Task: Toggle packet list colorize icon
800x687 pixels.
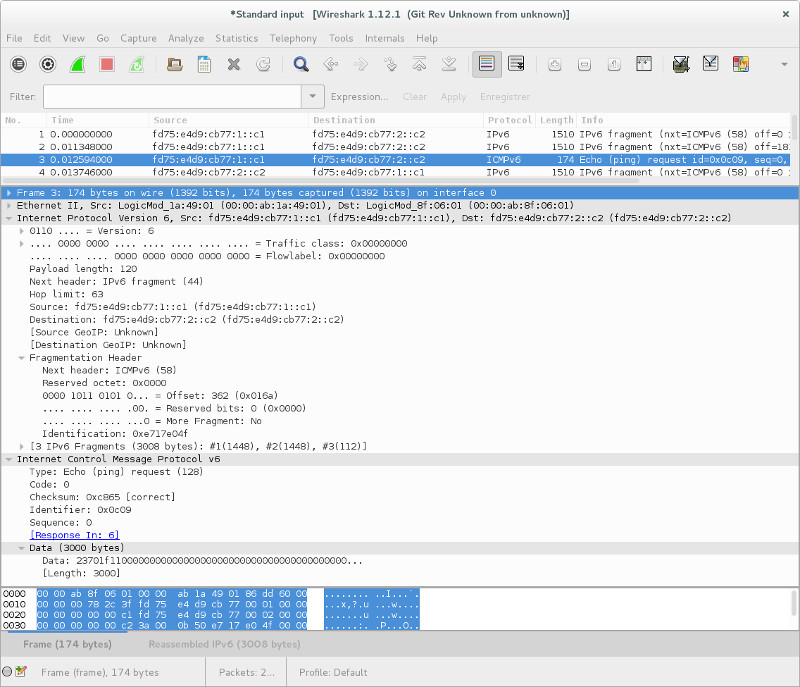Action: click(x=487, y=64)
